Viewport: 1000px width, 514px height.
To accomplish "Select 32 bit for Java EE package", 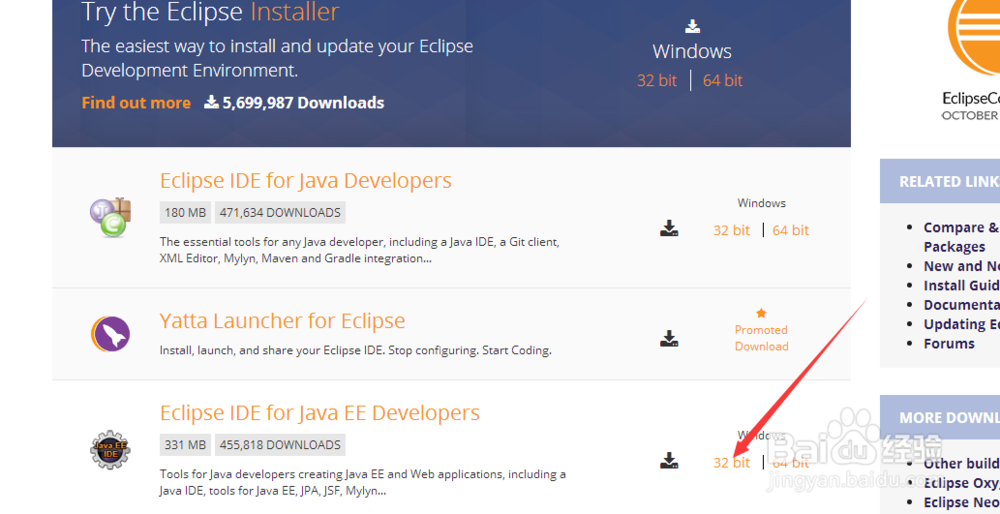I will pyautogui.click(x=732, y=462).
